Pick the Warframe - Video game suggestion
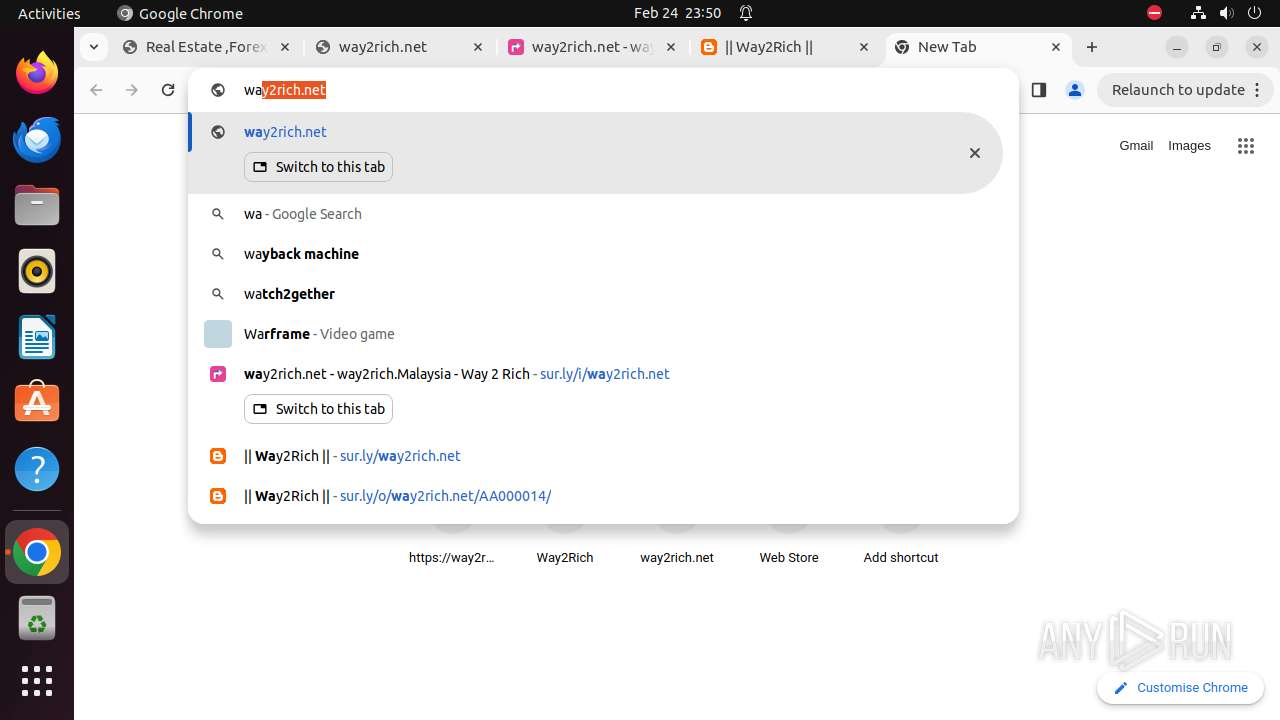The image size is (1280, 720). (x=603, y=334)
